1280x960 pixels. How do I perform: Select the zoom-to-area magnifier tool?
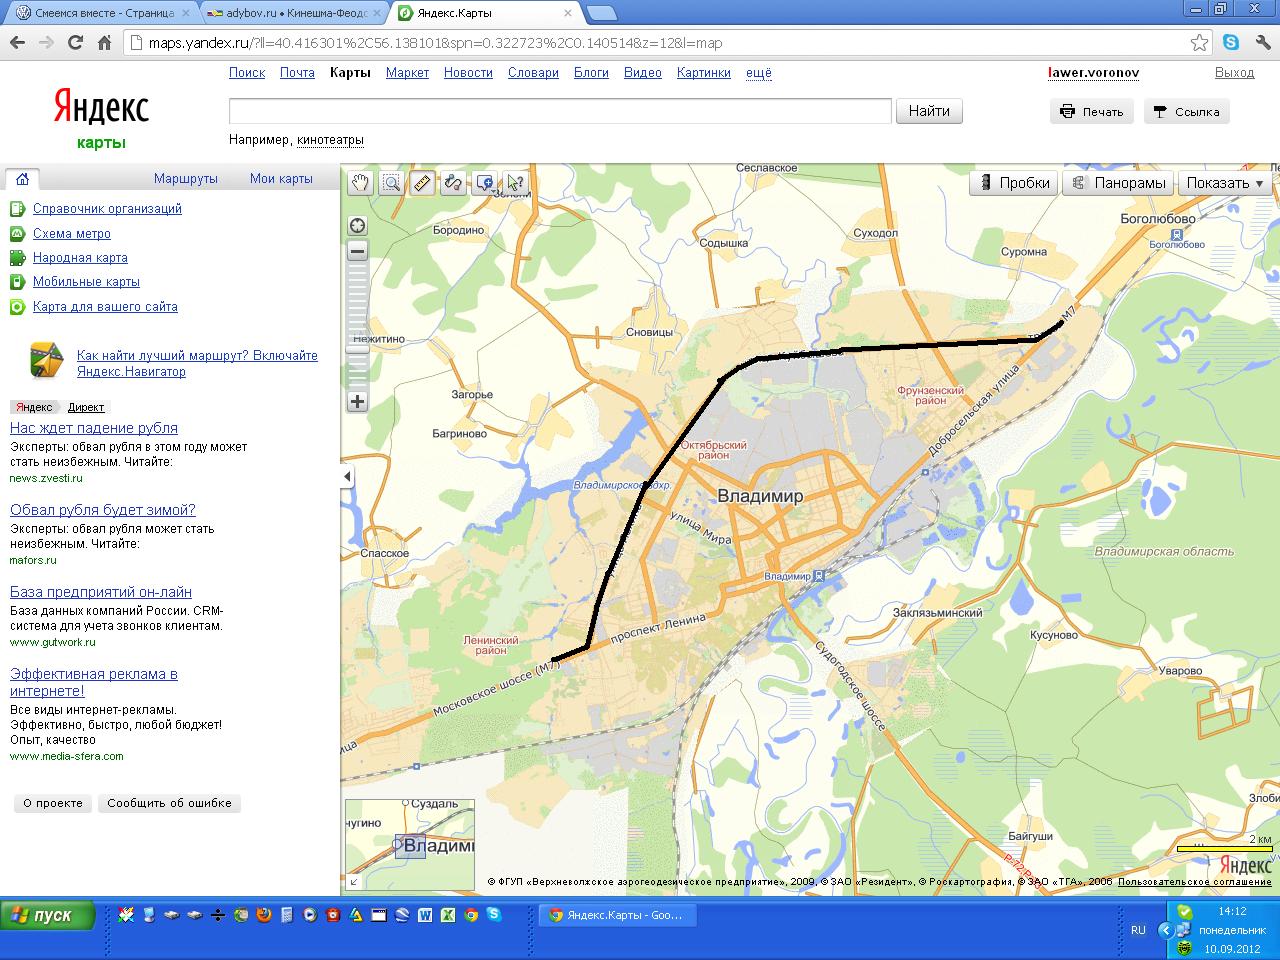[x=391, y=183]
